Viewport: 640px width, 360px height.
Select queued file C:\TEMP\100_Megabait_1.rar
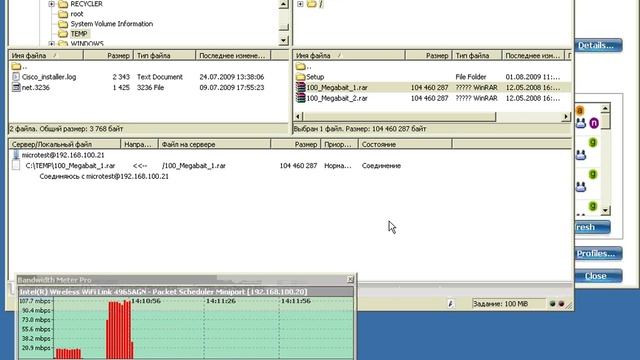[x=70, y=166]
